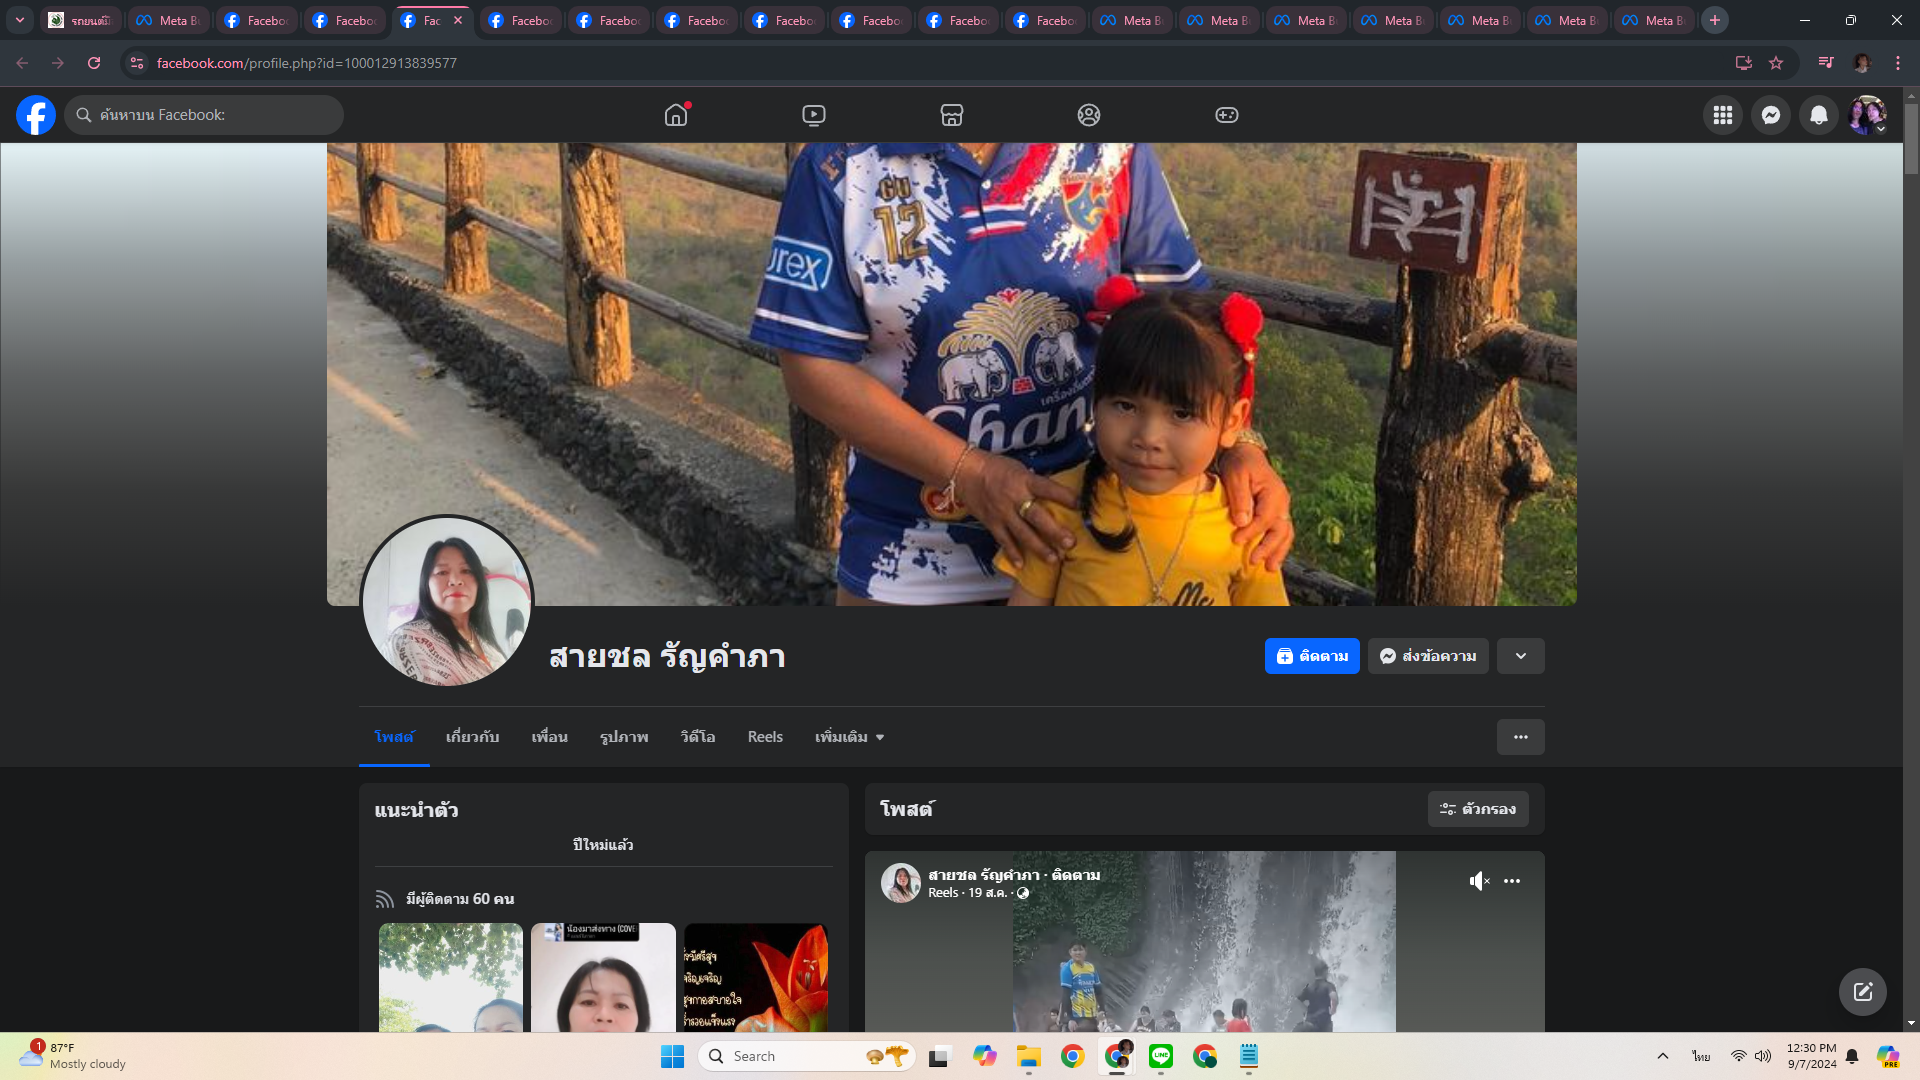Open the nine-dot menu grid icon
Image resolution: width=1920 pixels, height=1080 pixels.
1723,115
